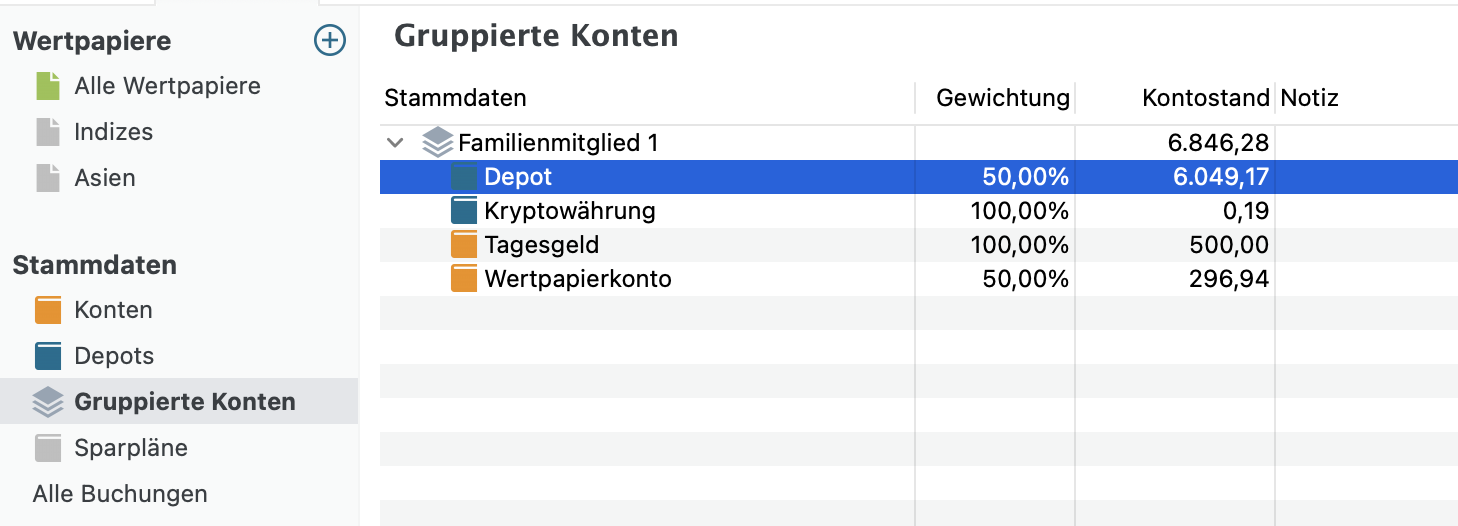Screen dimensions: 1458x526
Task: Sort by Gewichtung column header
Action: pyautogui.click(x=1003, y=98)
